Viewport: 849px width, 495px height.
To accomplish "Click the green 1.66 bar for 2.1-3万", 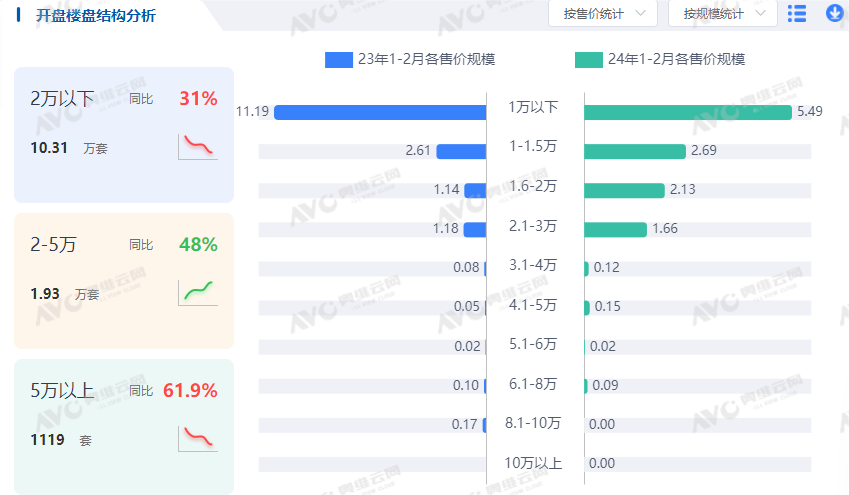I will (615, 229).
